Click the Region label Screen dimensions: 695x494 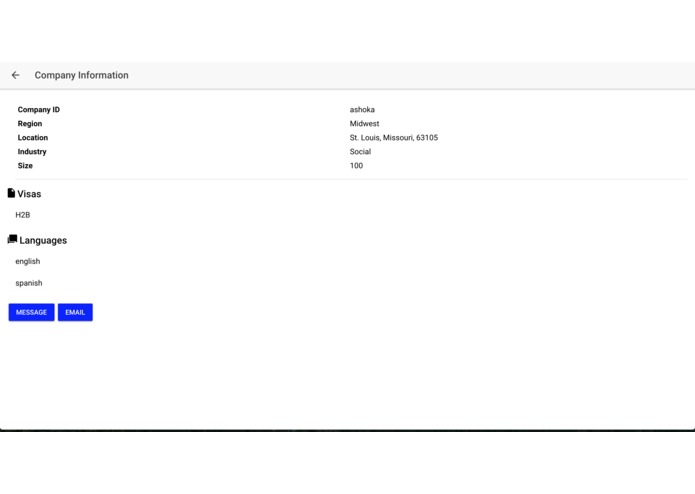coord(30,124)
